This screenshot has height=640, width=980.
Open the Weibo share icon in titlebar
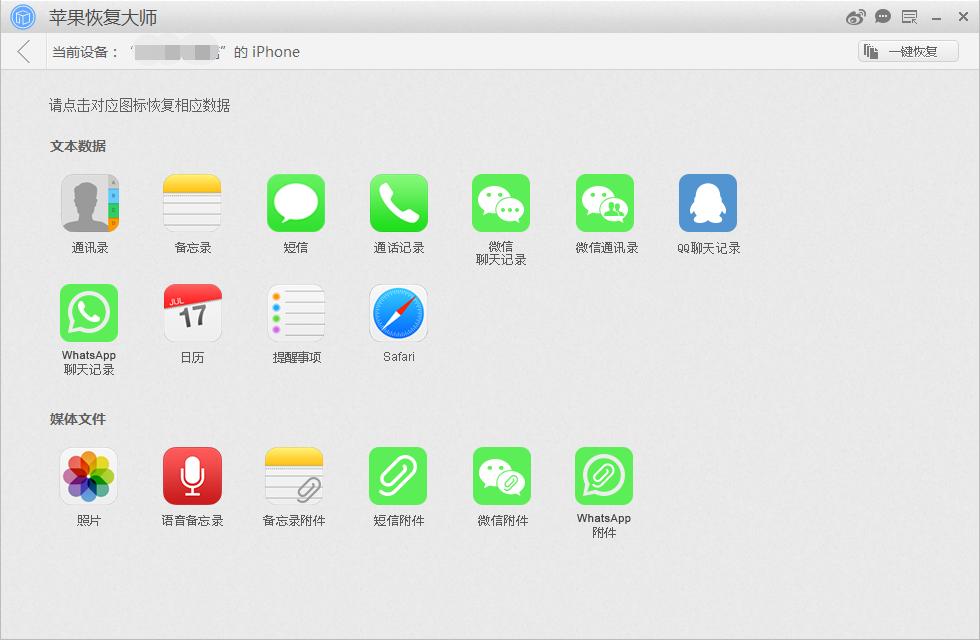[x=854, y=16]
